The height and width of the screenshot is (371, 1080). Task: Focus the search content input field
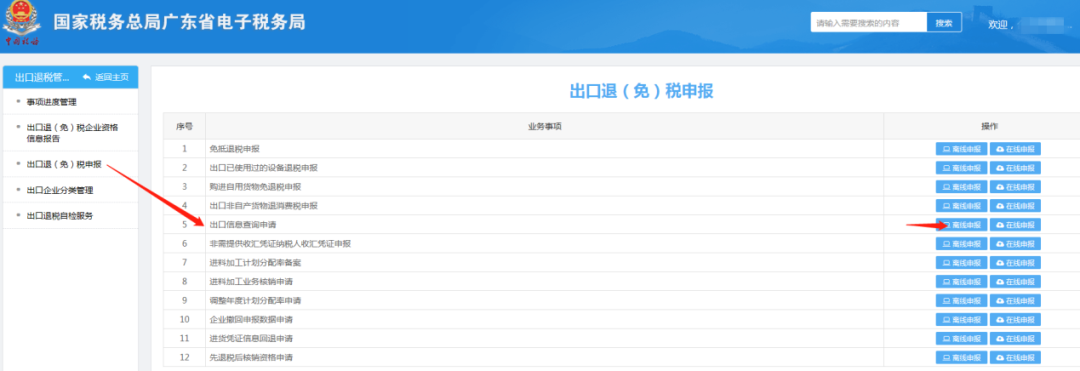(869, 23)
